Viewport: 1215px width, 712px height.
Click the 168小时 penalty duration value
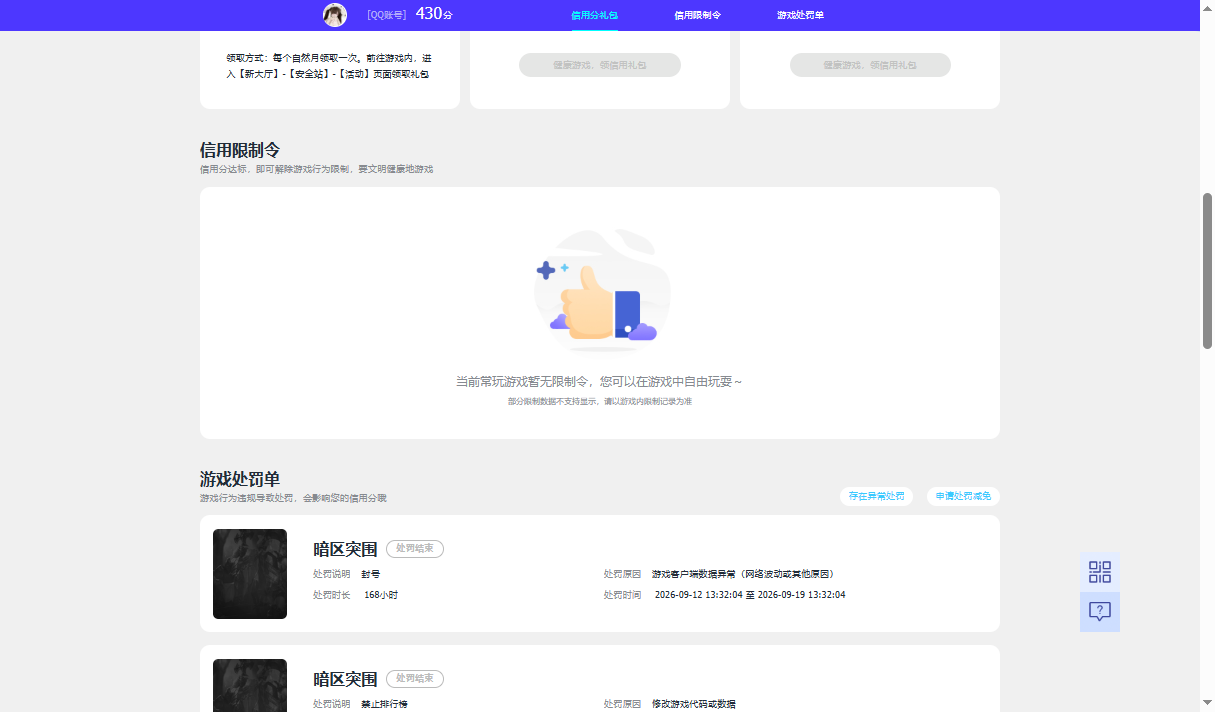tap(381, 595)
